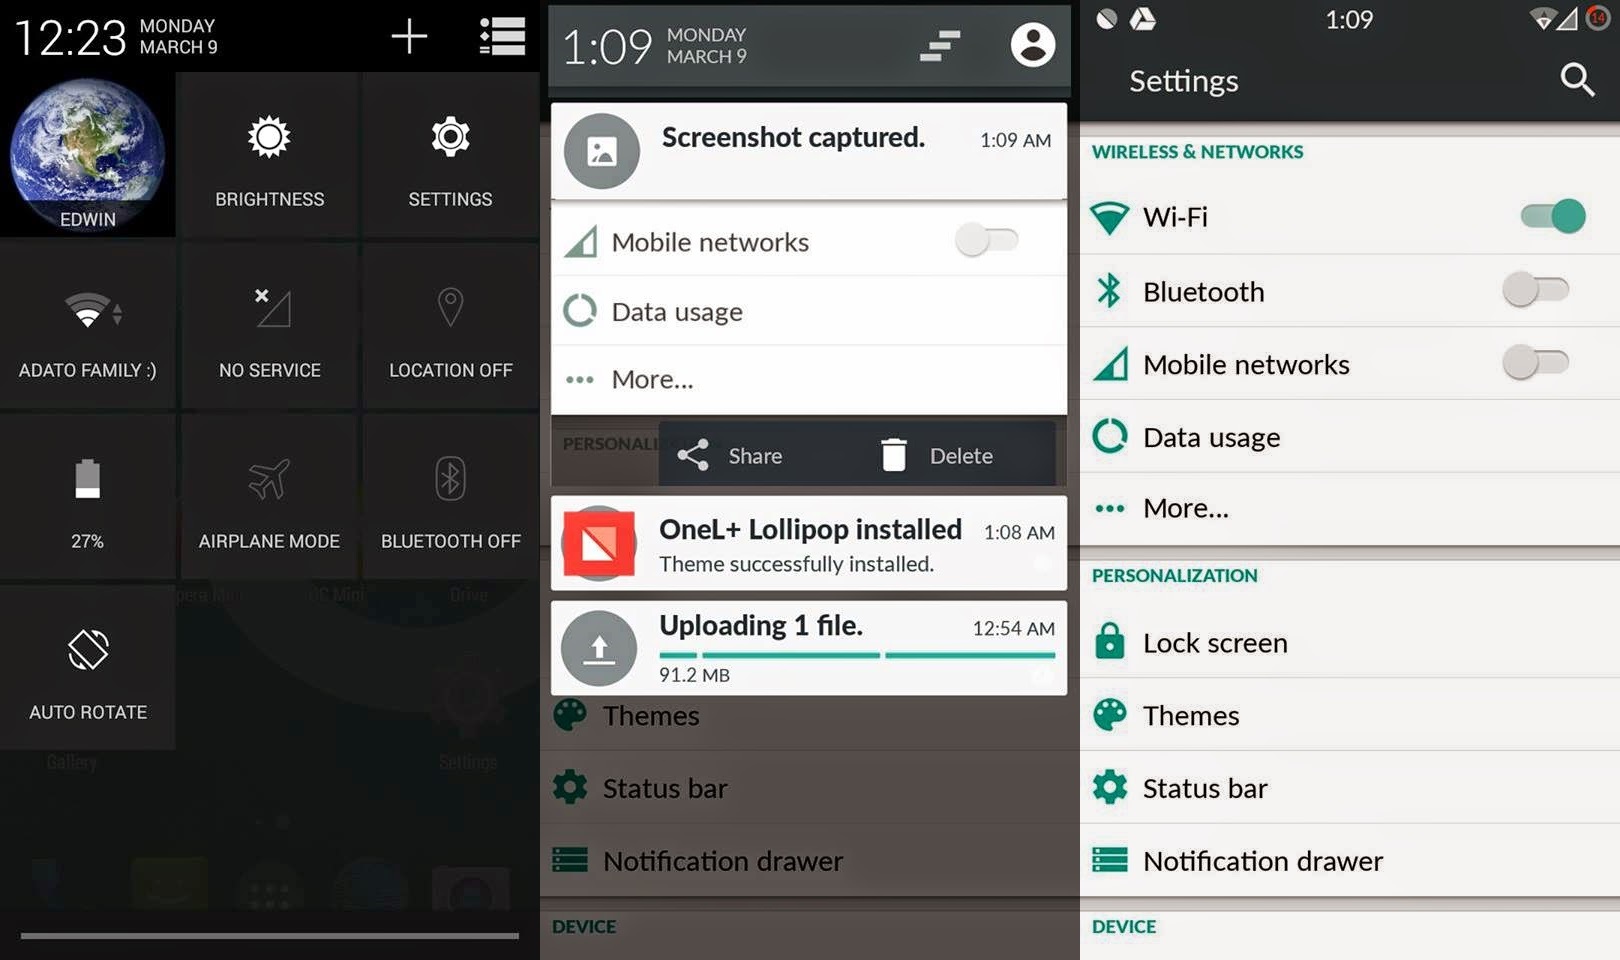Tap the Uploading 1 file progress bar
The height and width of the screenshot is (960, 1620).
point(857,655)
